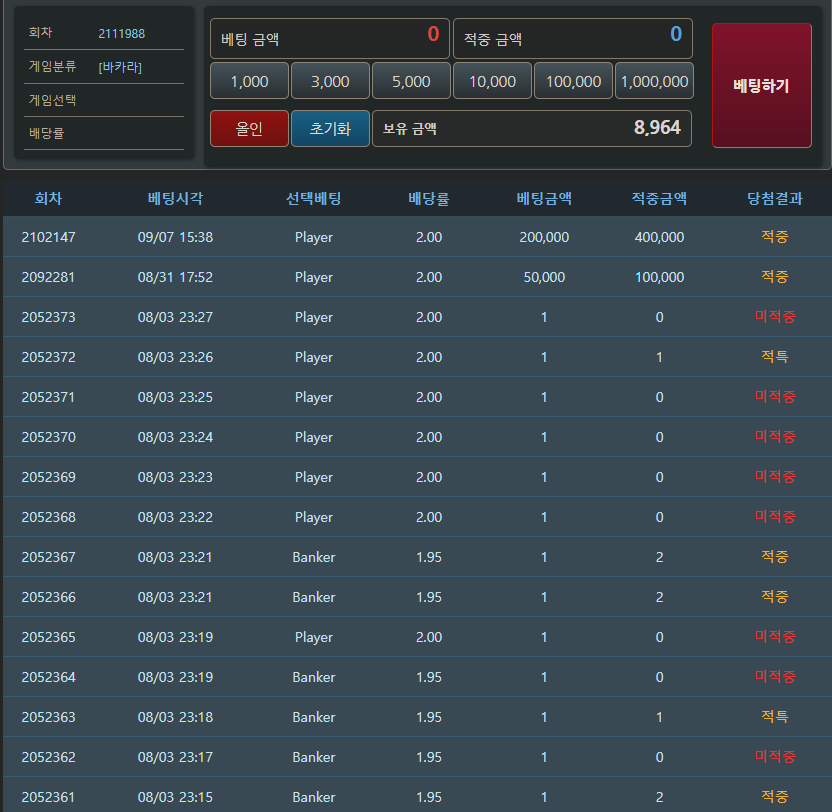The image size is (832, 812).
Task: Click 적중 result of round 2052361
Action: 775,796
